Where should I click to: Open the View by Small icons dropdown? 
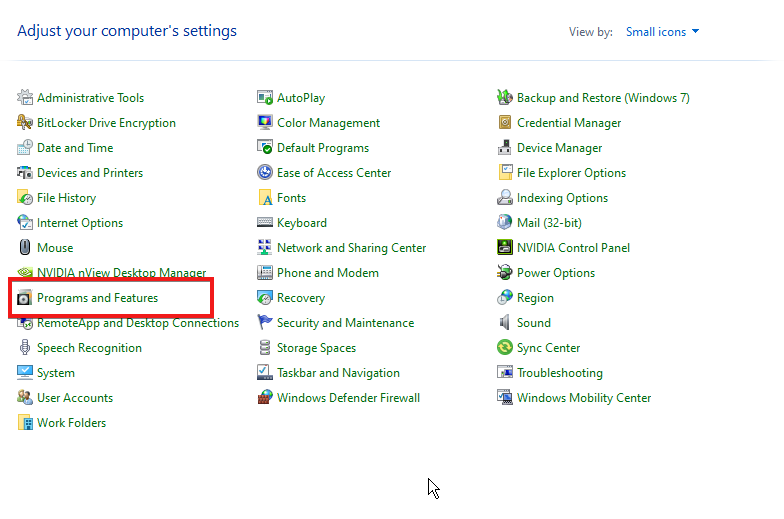click(662, 32)
